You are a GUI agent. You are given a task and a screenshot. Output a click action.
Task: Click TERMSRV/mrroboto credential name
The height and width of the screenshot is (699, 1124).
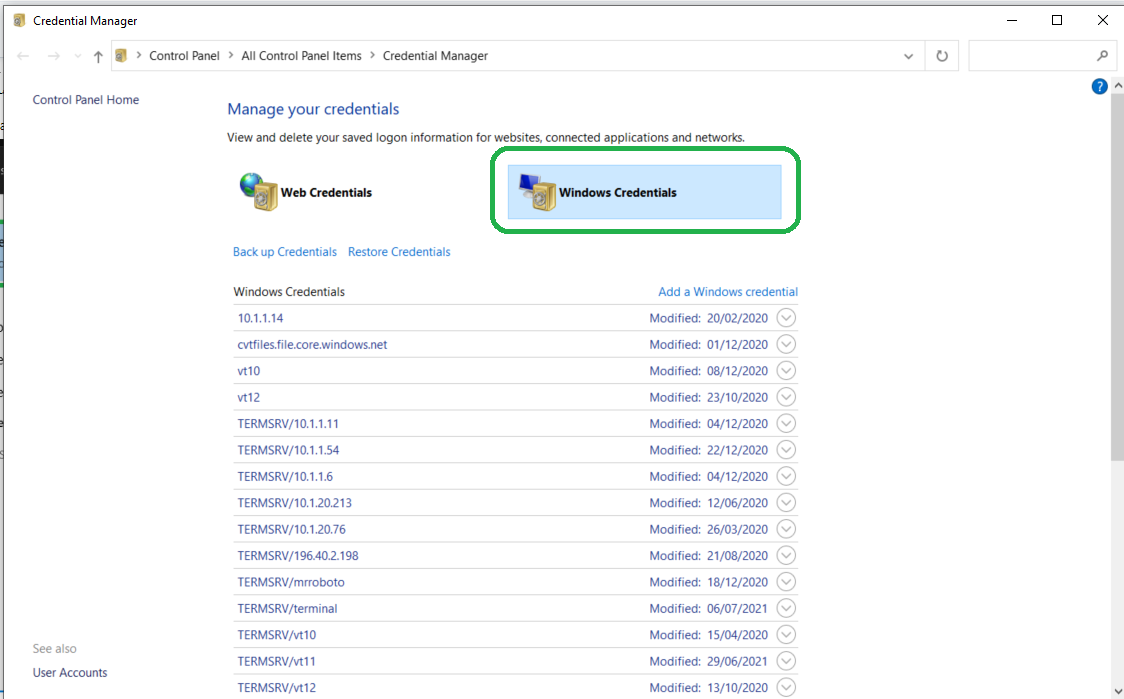coord(291,582)
